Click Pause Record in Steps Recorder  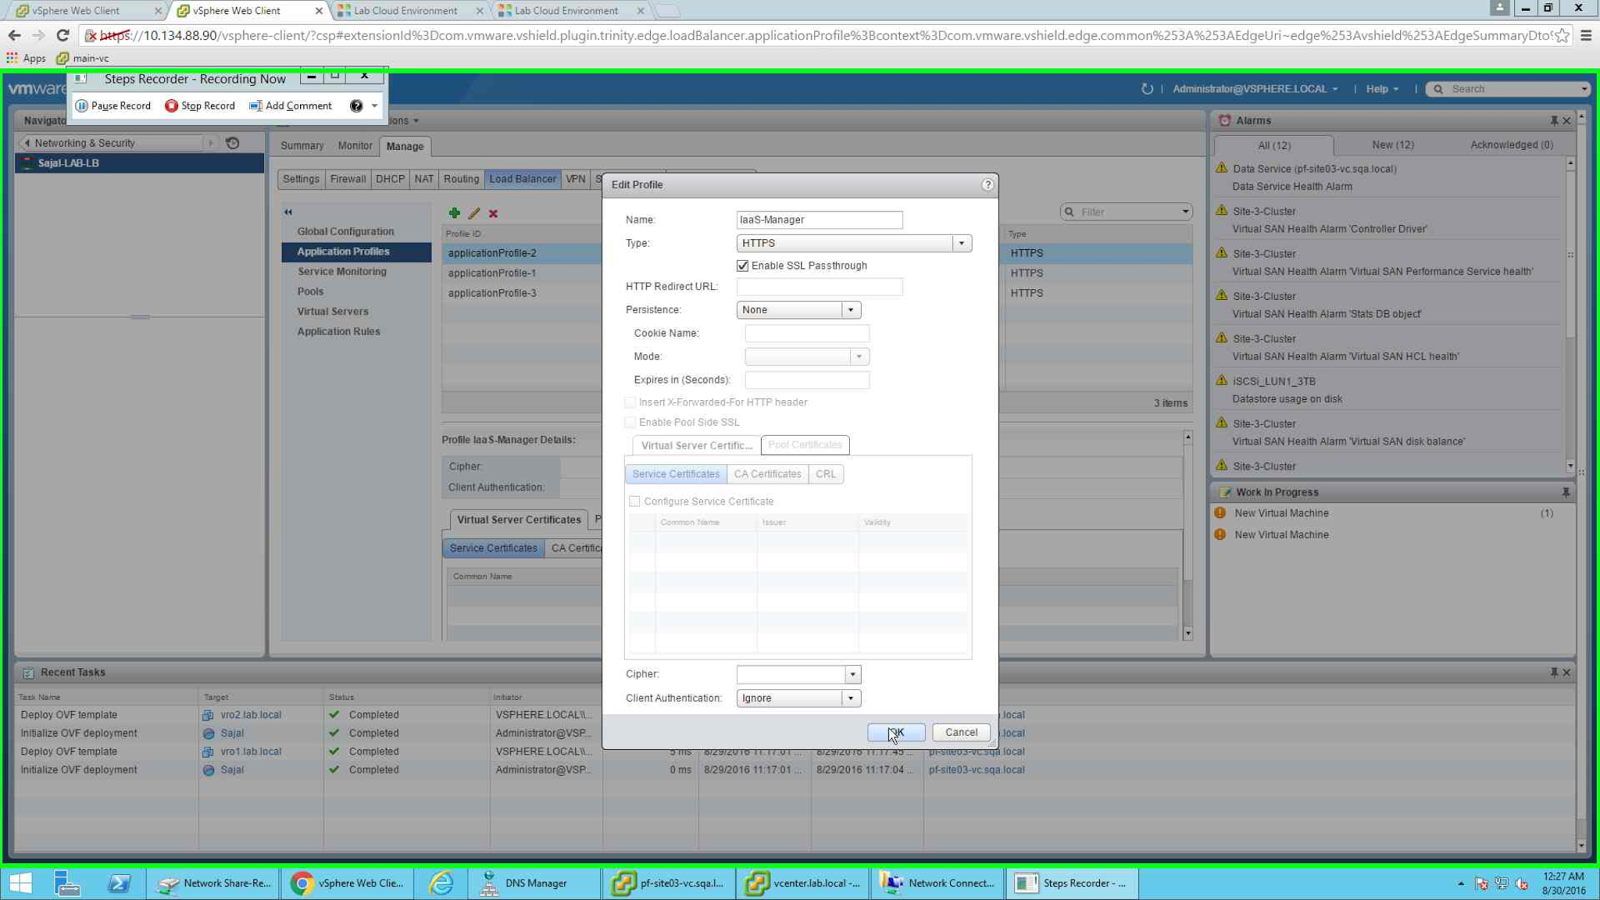pos(113,106)
